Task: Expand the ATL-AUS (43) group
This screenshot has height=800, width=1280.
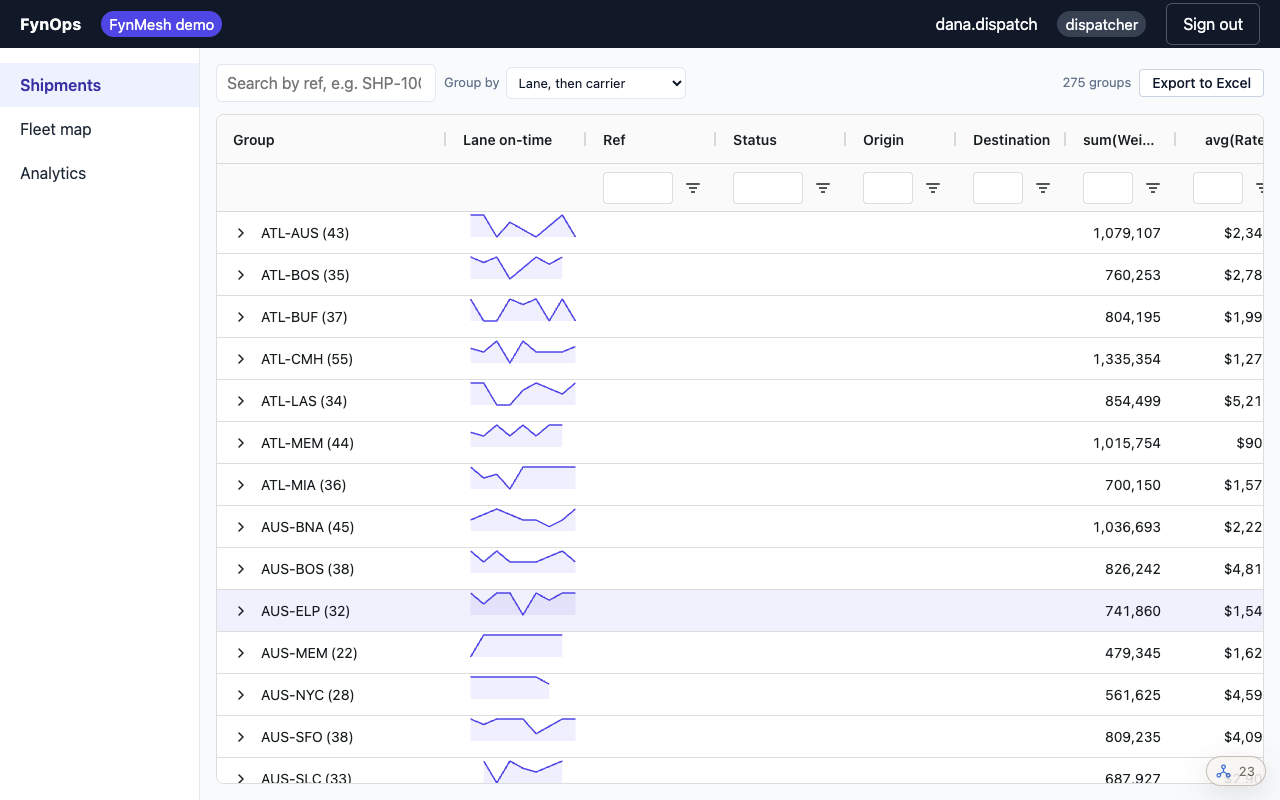Action: (x=241, y=233)
